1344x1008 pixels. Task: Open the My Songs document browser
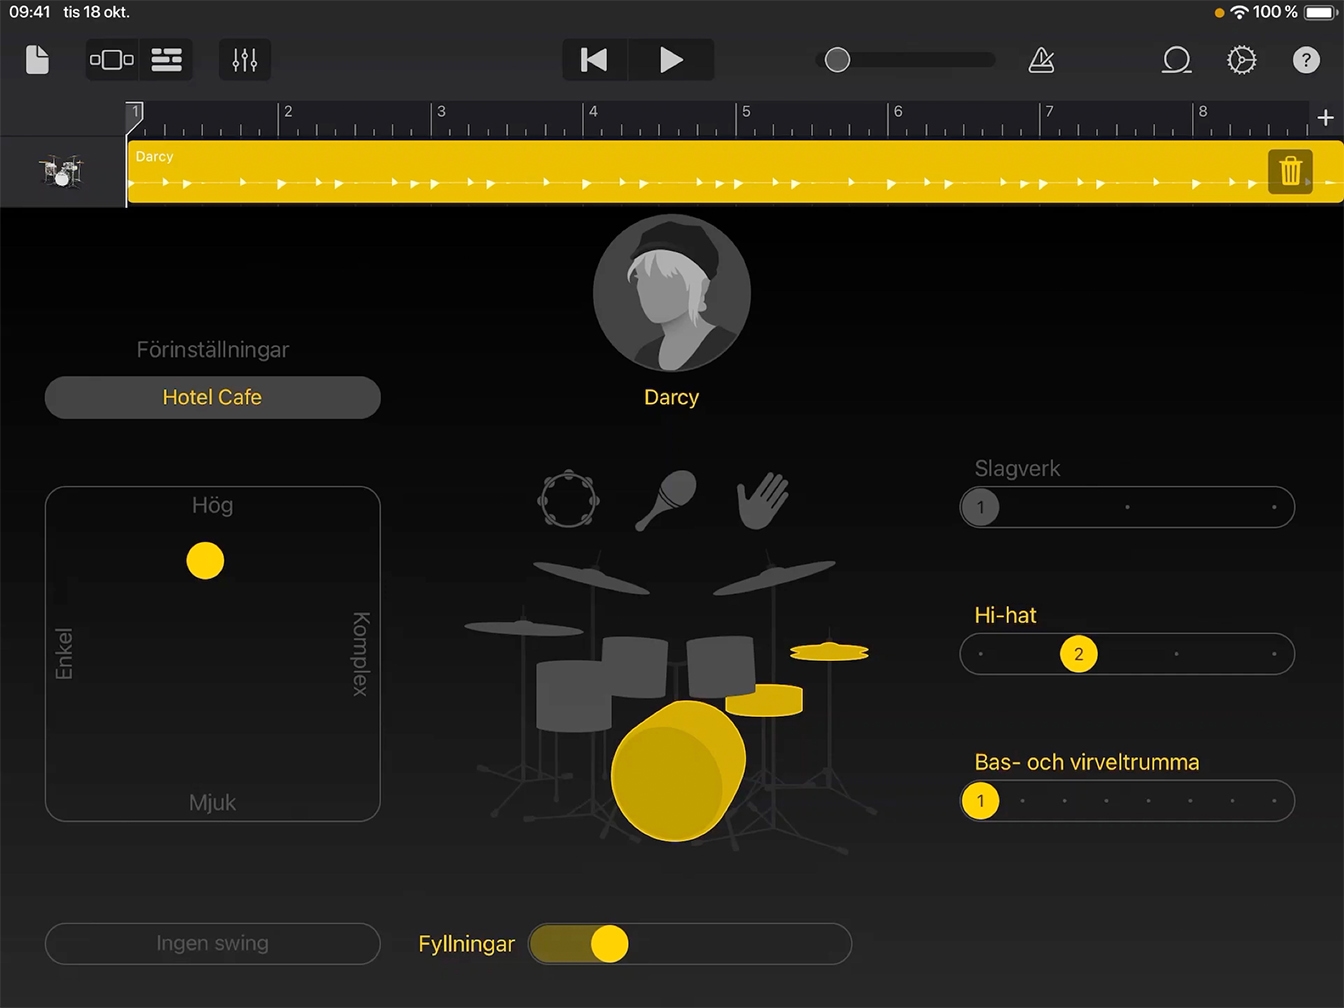click(x=37, y=60)
